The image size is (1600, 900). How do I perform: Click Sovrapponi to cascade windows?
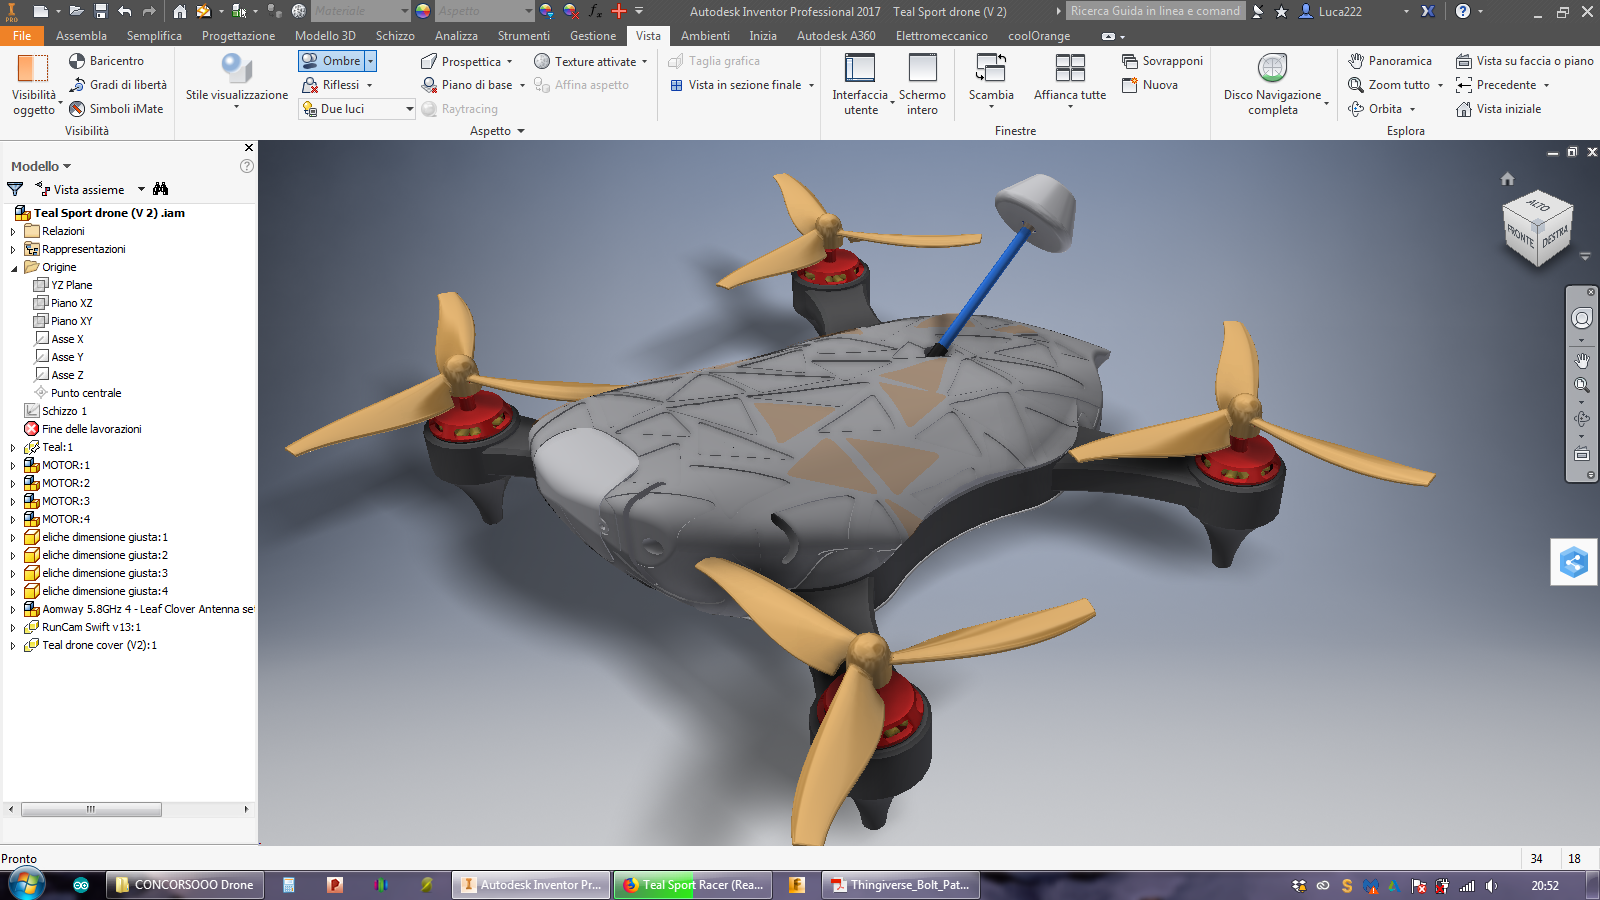1162,61
